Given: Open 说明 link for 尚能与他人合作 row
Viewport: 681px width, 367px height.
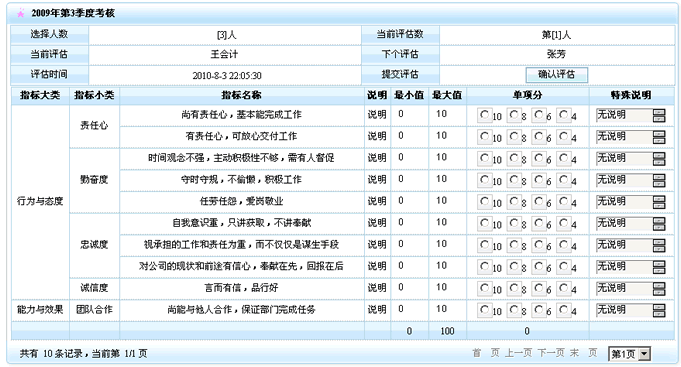Looking at the screenshot, I should [377, 310].
